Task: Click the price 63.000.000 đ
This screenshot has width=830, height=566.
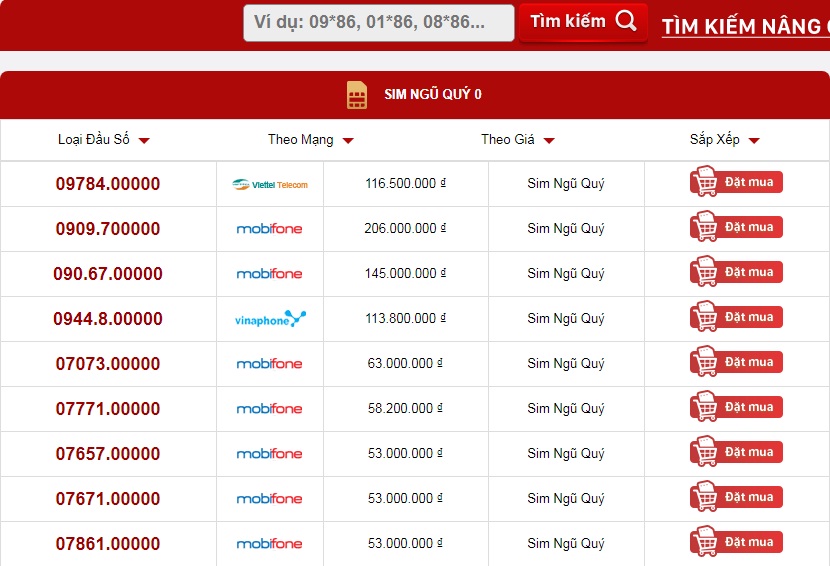Action: tap(405, 363)
